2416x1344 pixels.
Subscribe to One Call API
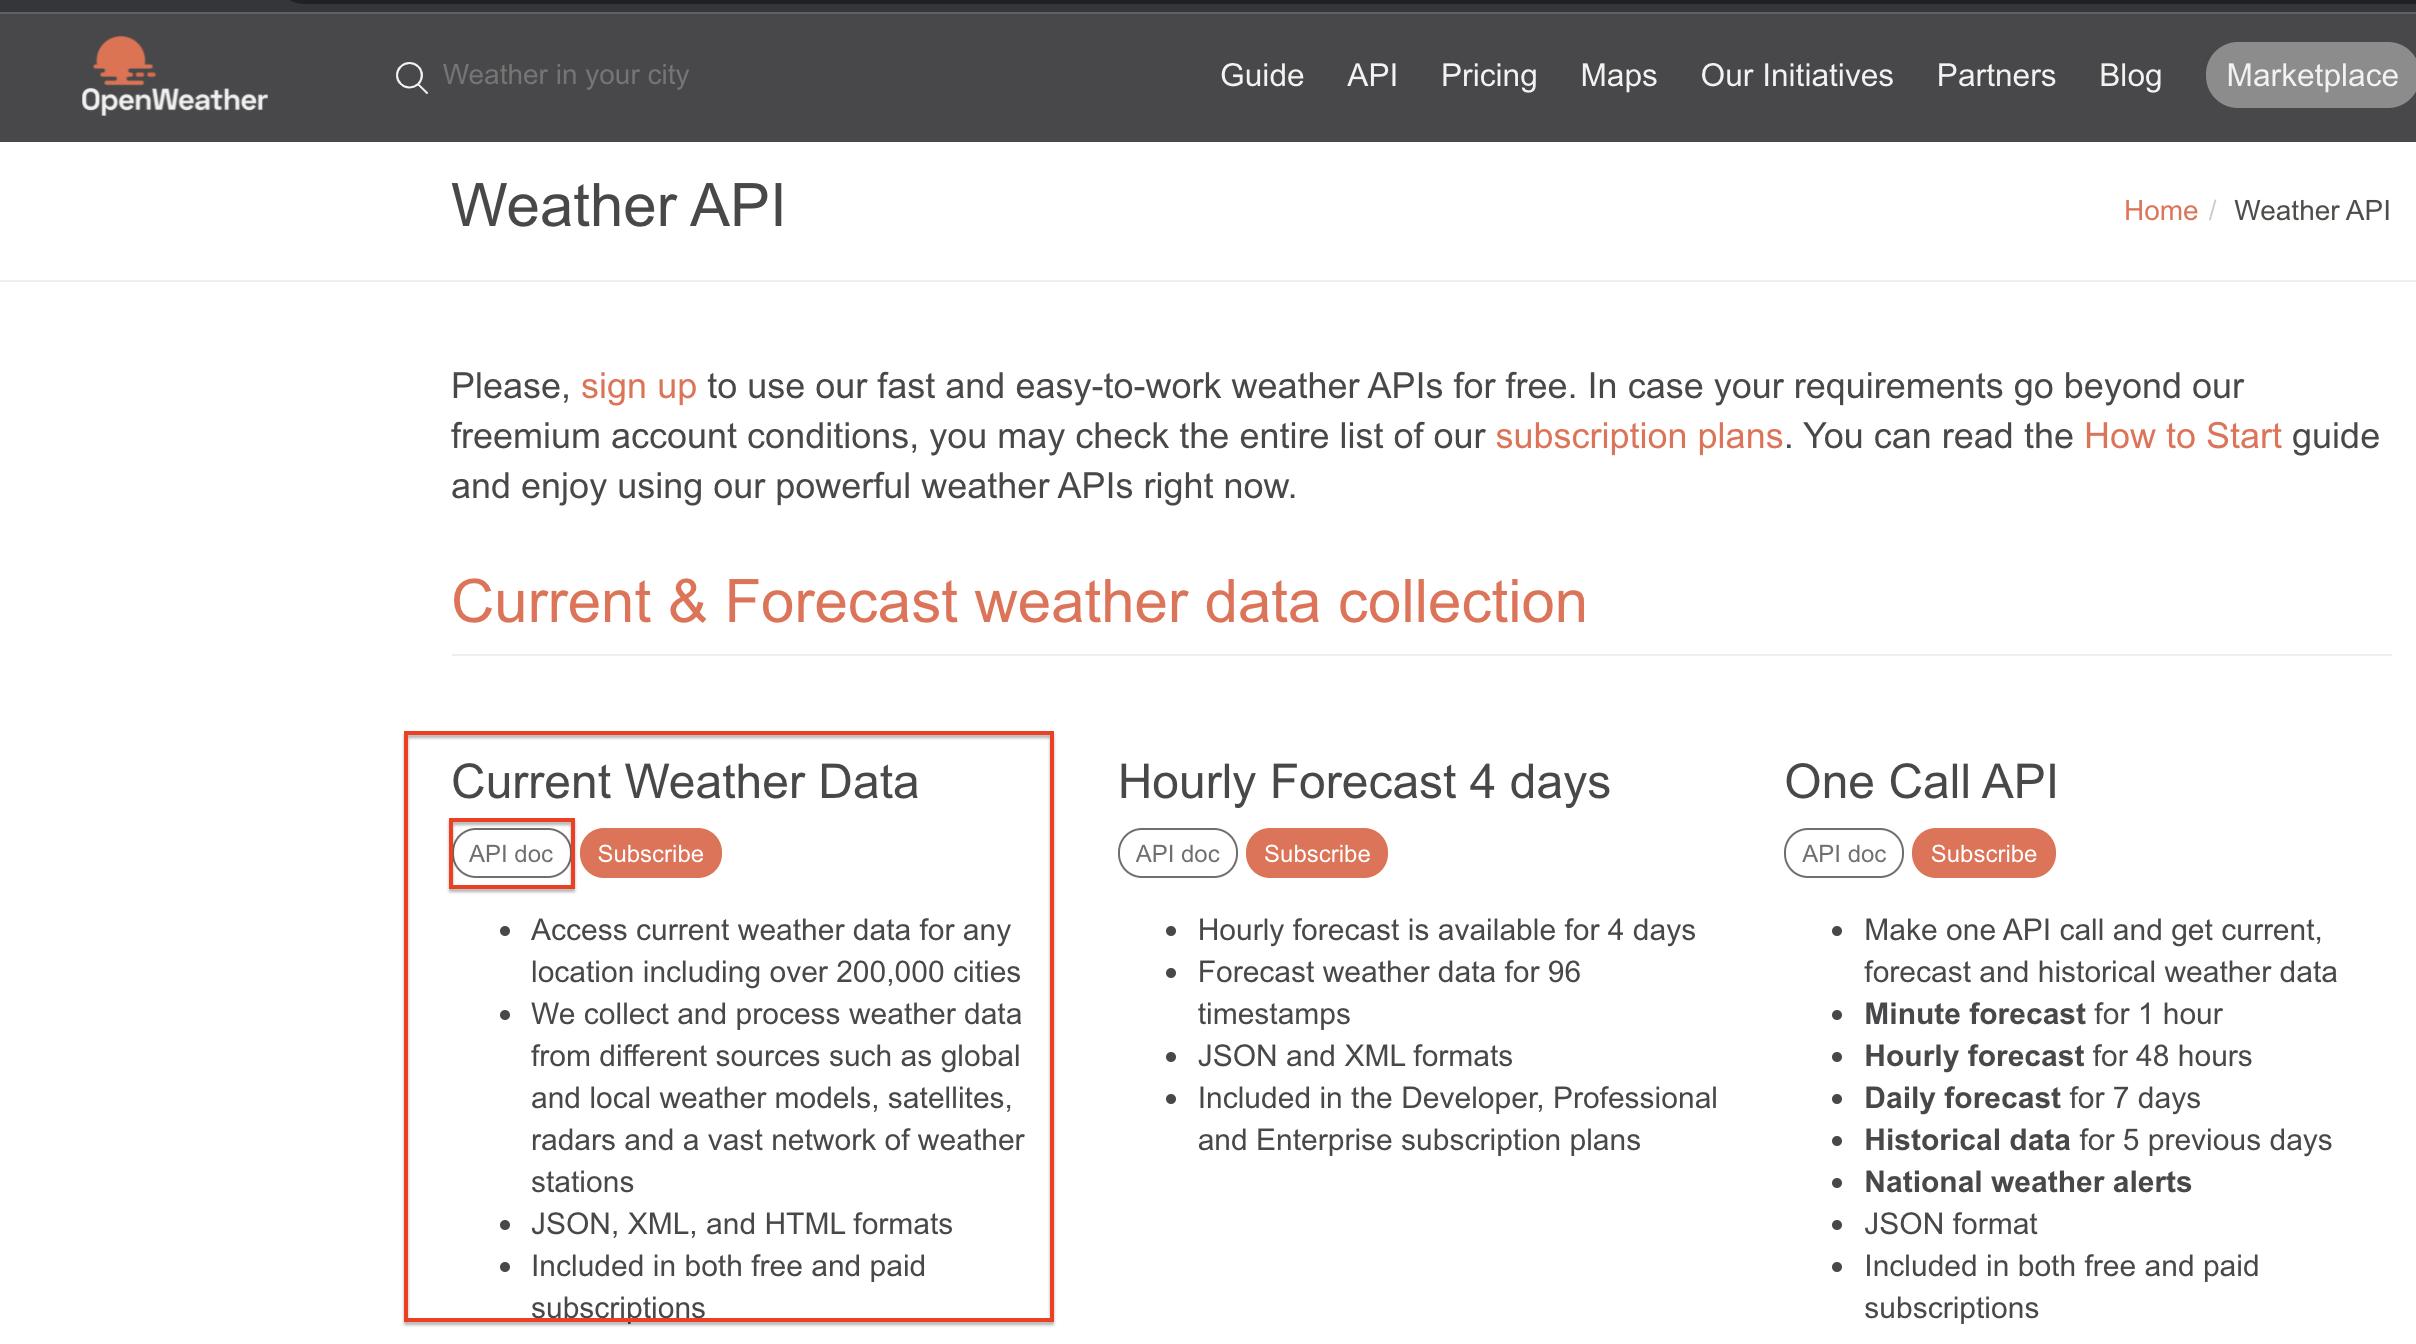(x=1982, y=853)
